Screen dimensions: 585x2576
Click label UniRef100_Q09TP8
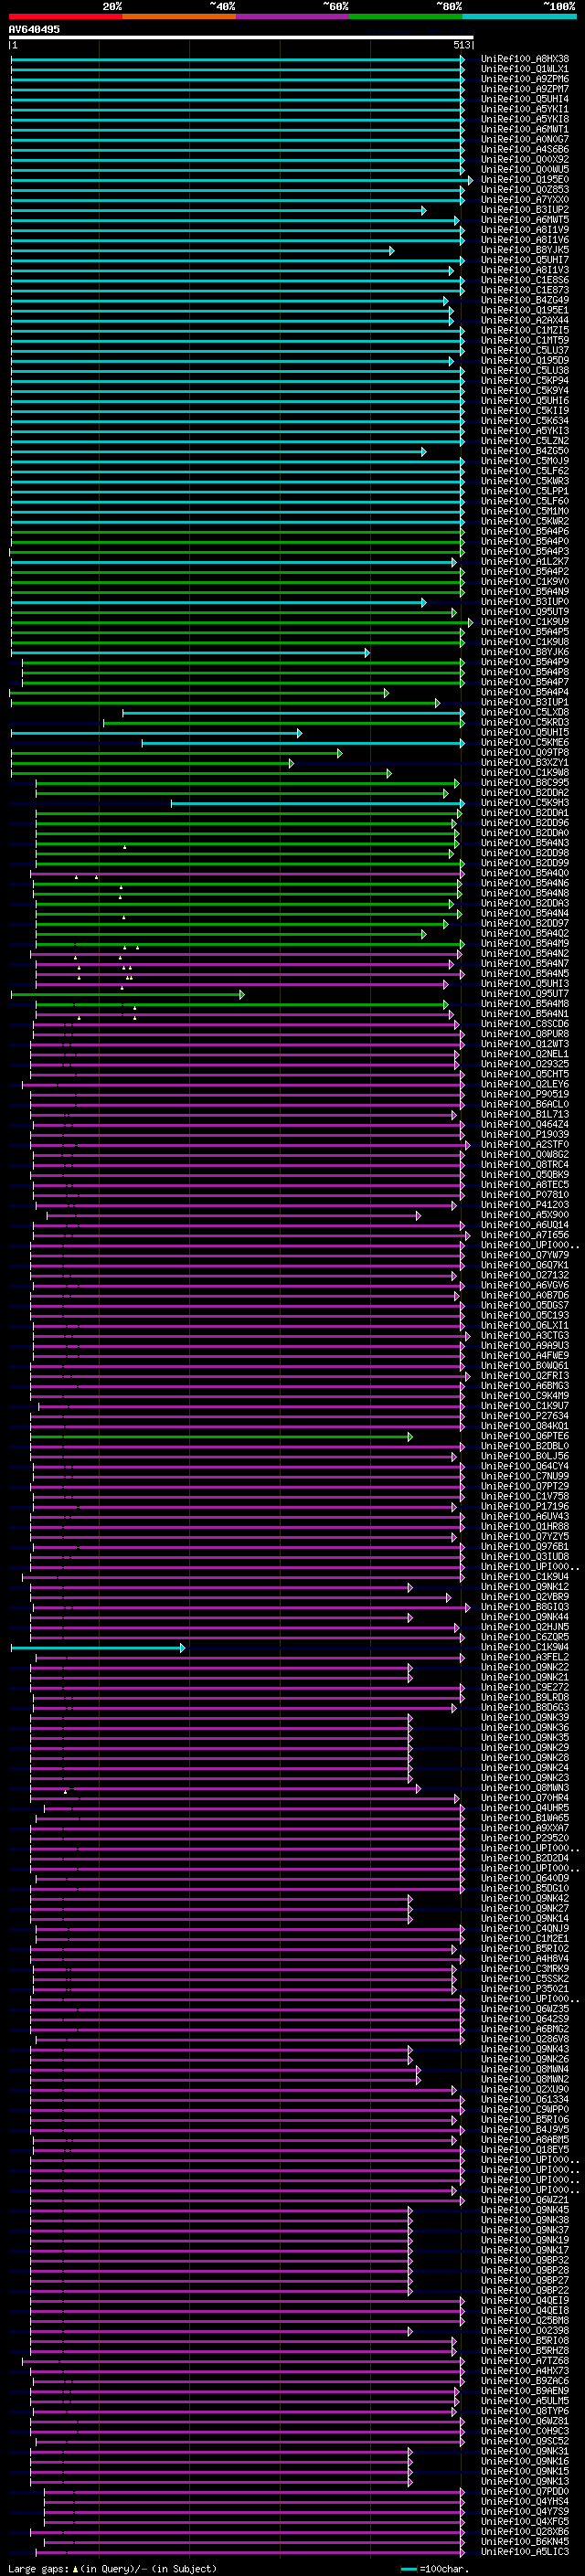pos(525,752)
